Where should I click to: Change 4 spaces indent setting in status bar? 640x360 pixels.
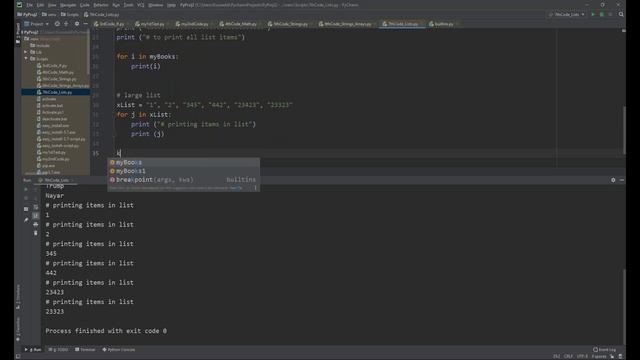599,356
